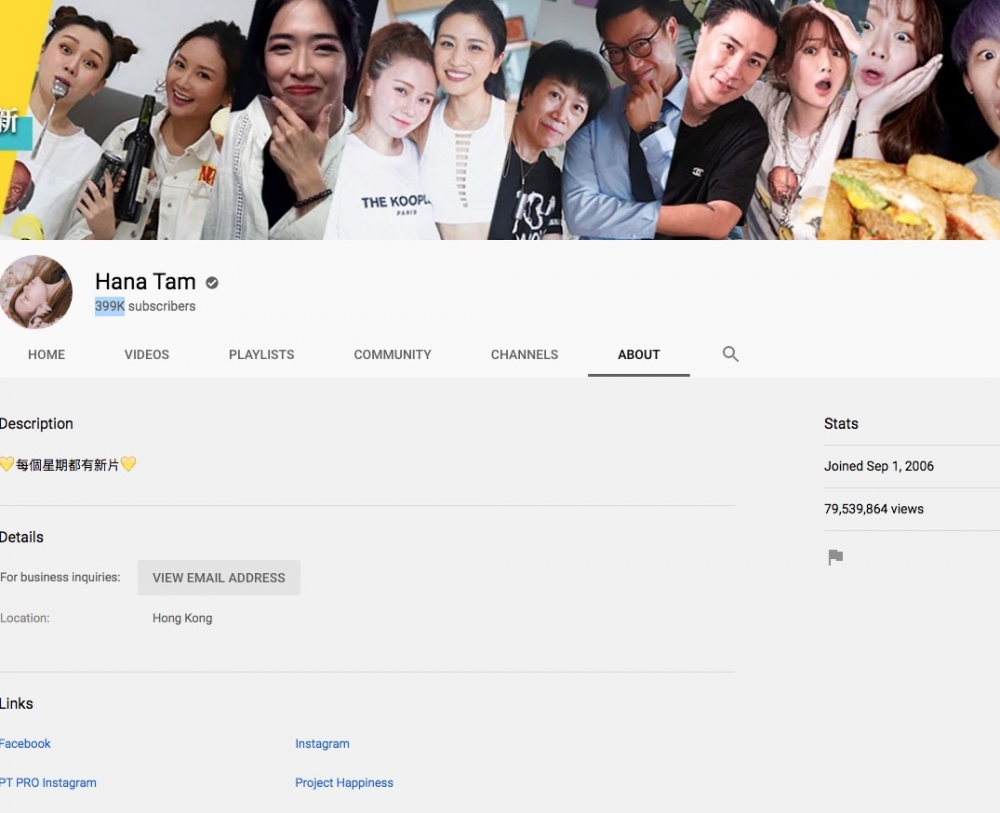Click the Joined Sep 1, 2006 text
This screenshot has height=813, width=1000.
[878, 466]
